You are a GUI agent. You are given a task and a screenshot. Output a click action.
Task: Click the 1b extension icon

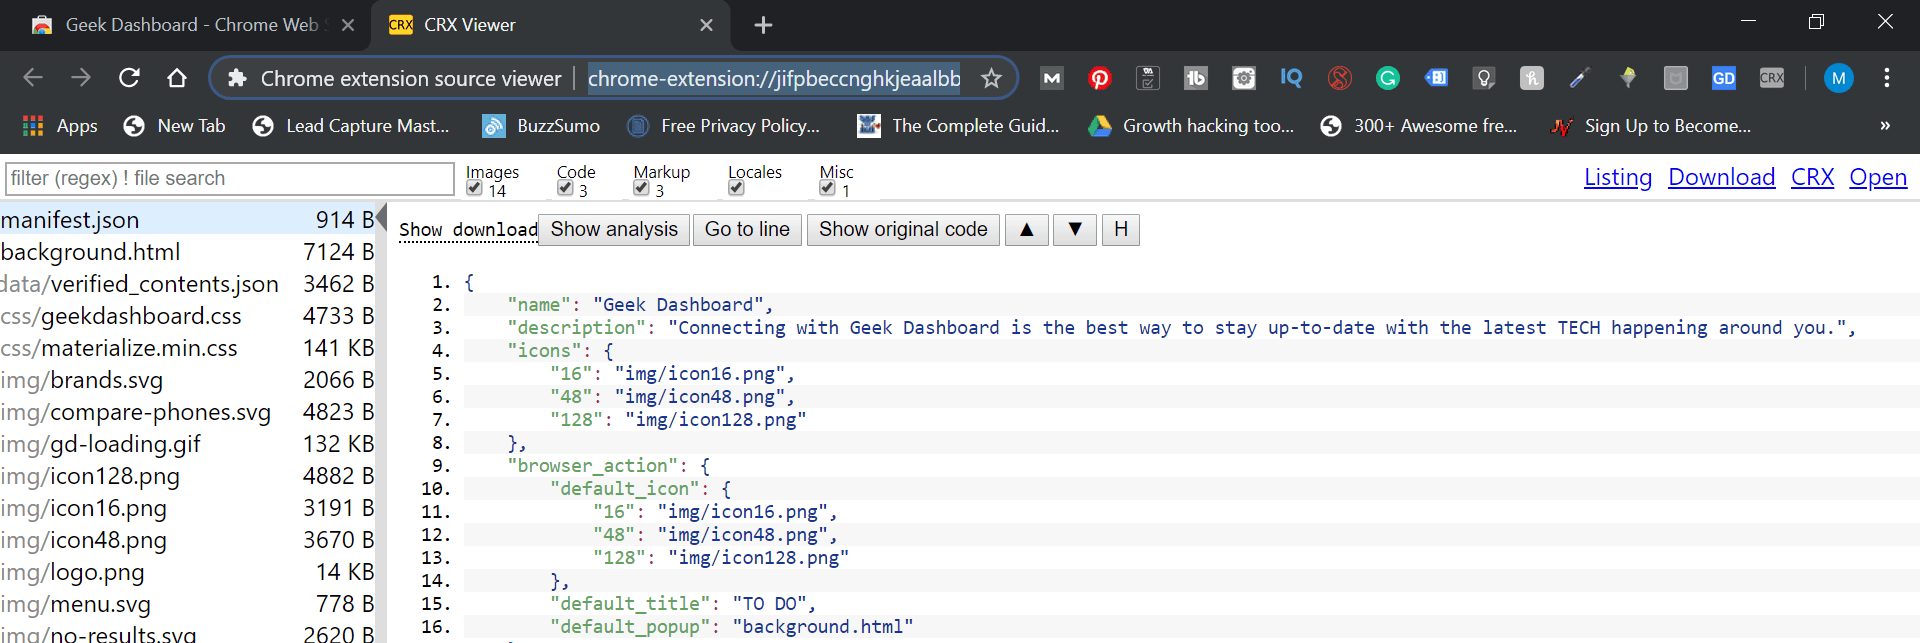coord(1195,78)
